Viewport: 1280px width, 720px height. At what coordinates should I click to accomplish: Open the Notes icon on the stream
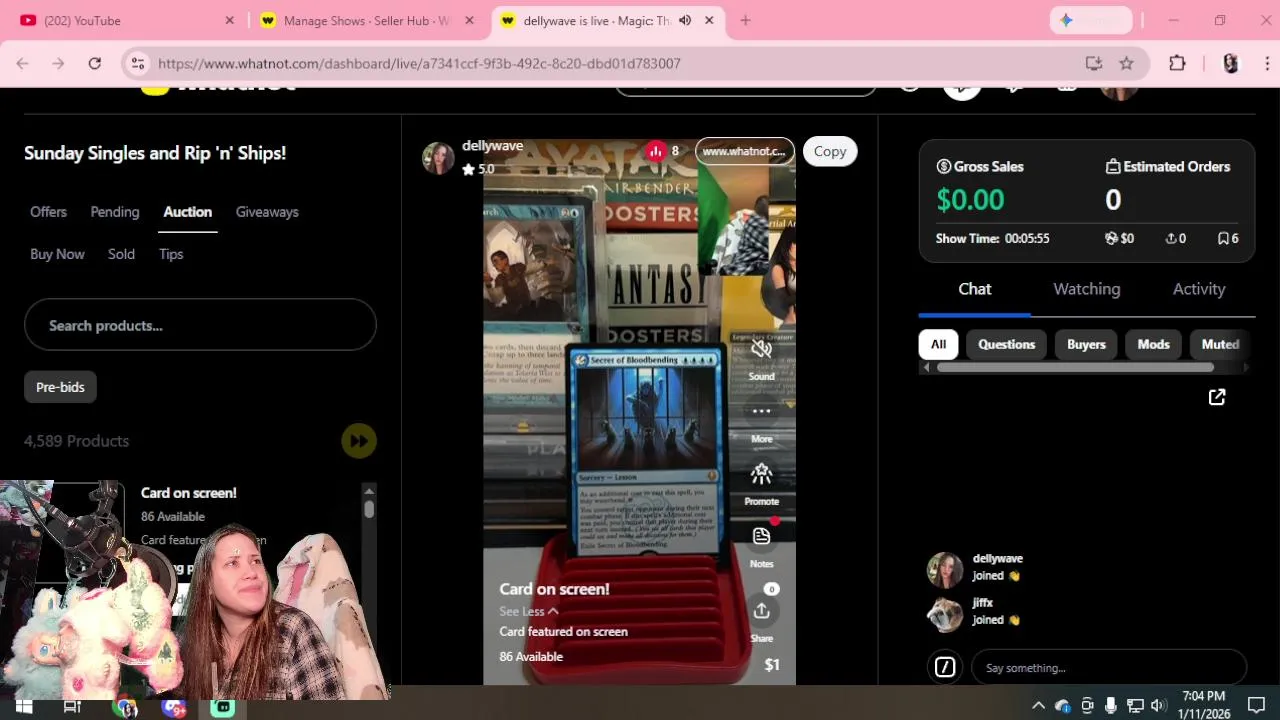(x=761, y=536)
